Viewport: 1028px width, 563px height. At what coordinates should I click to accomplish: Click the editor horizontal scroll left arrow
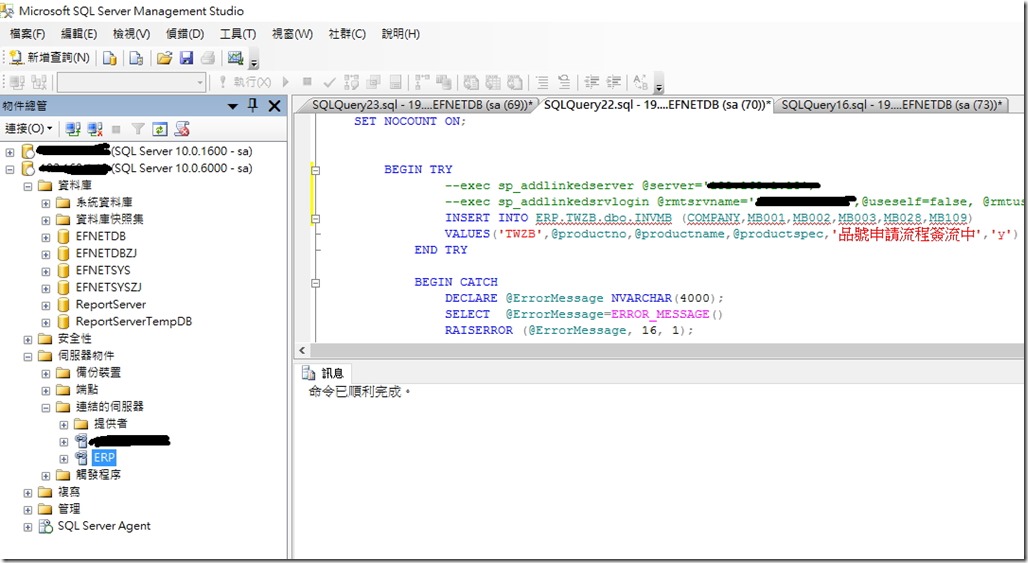302,351
